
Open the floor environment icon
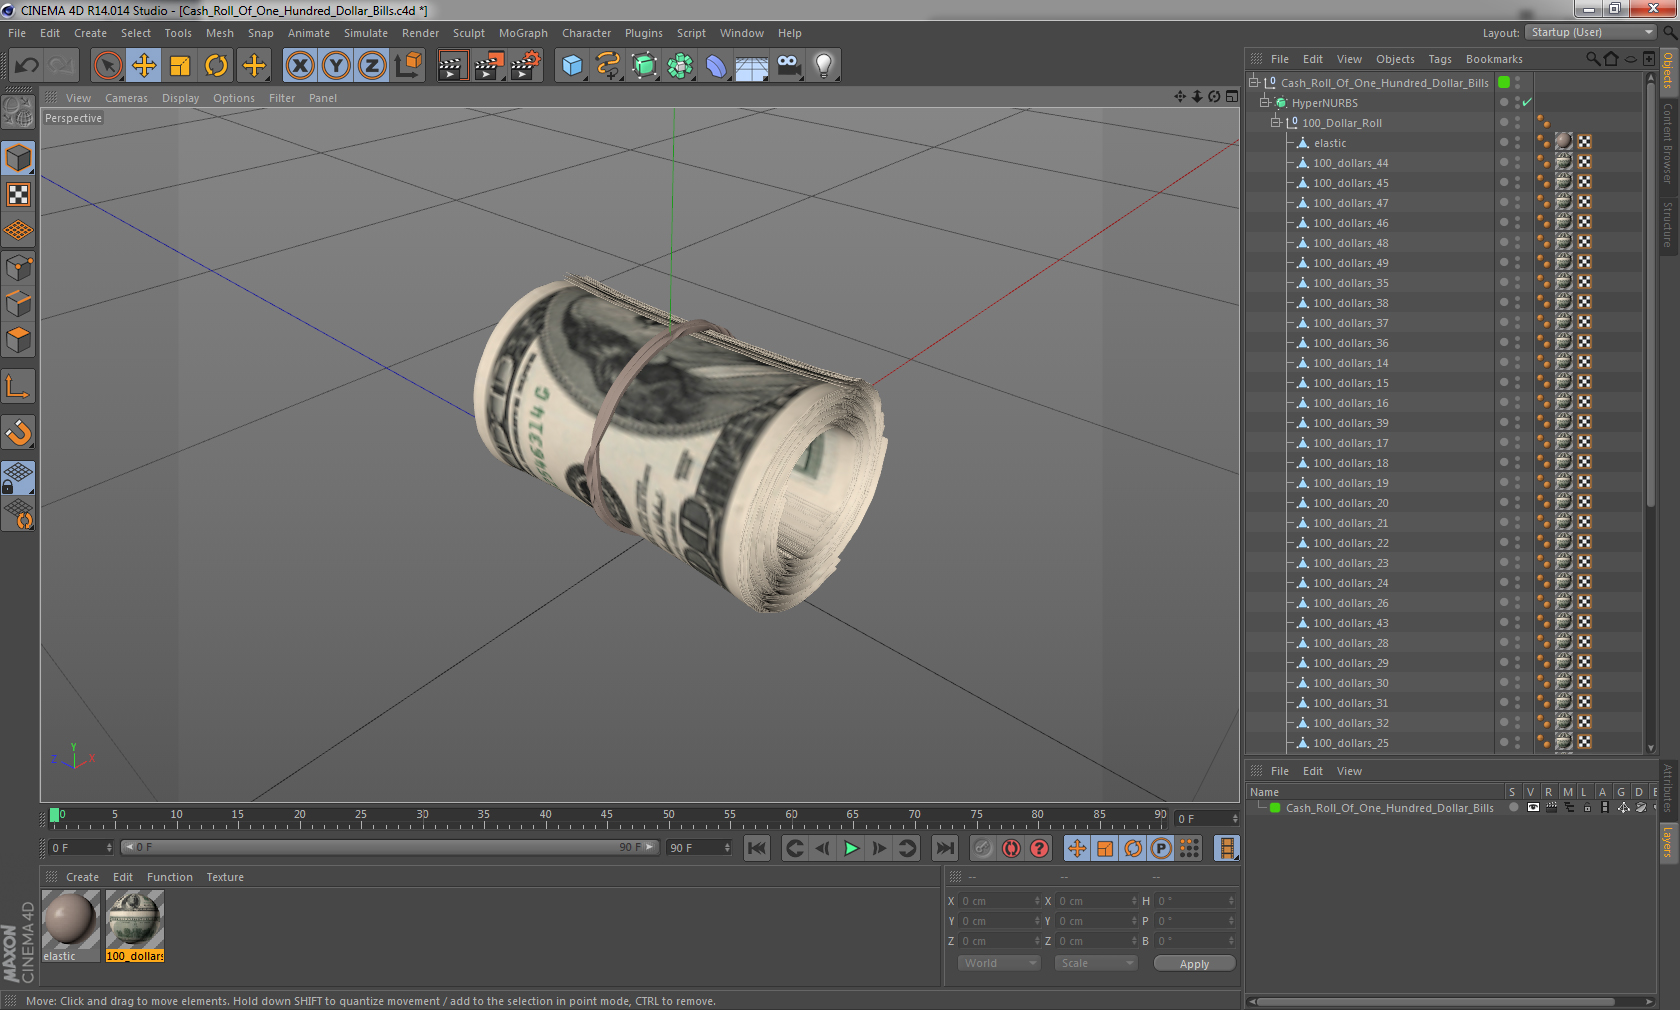[752, 66]
